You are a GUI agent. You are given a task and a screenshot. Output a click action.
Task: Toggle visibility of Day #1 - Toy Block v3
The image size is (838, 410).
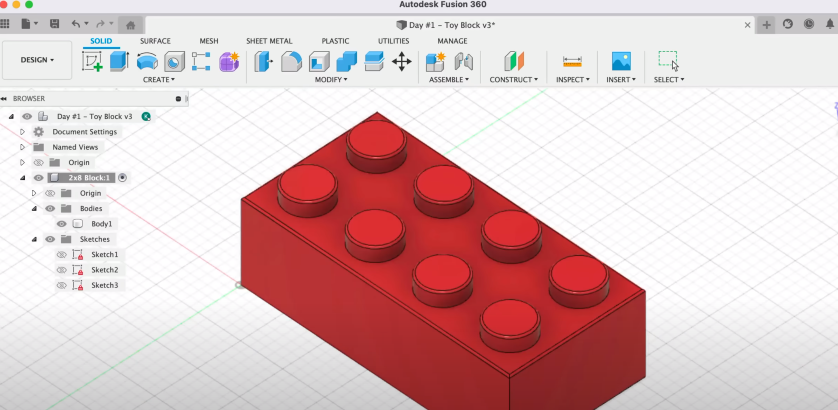[x=27, y=116]
